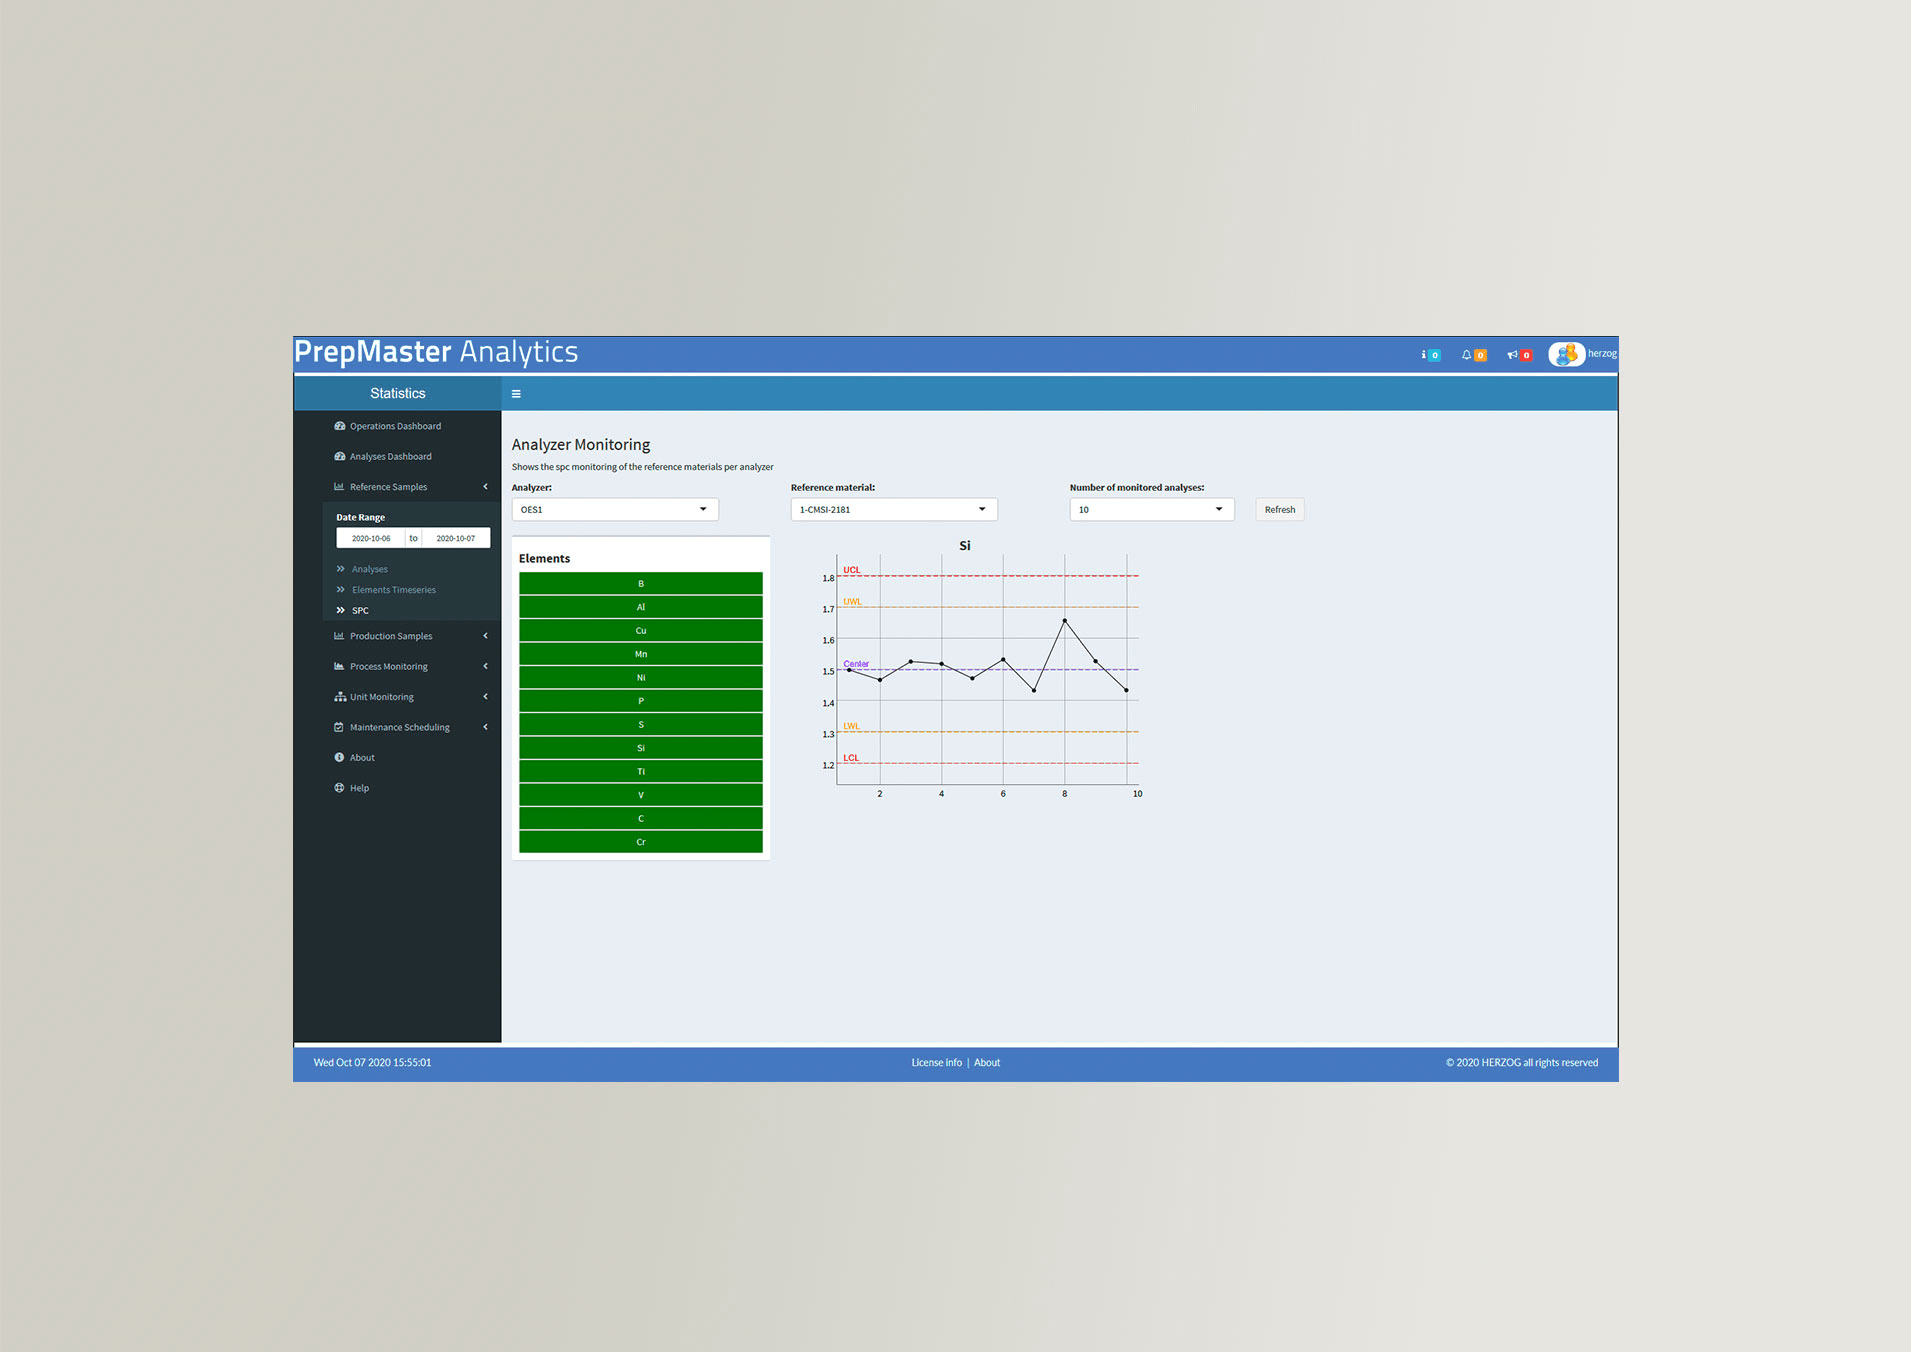
Task: Select the Analyses submenu item
Action: [x=370, y=569]
